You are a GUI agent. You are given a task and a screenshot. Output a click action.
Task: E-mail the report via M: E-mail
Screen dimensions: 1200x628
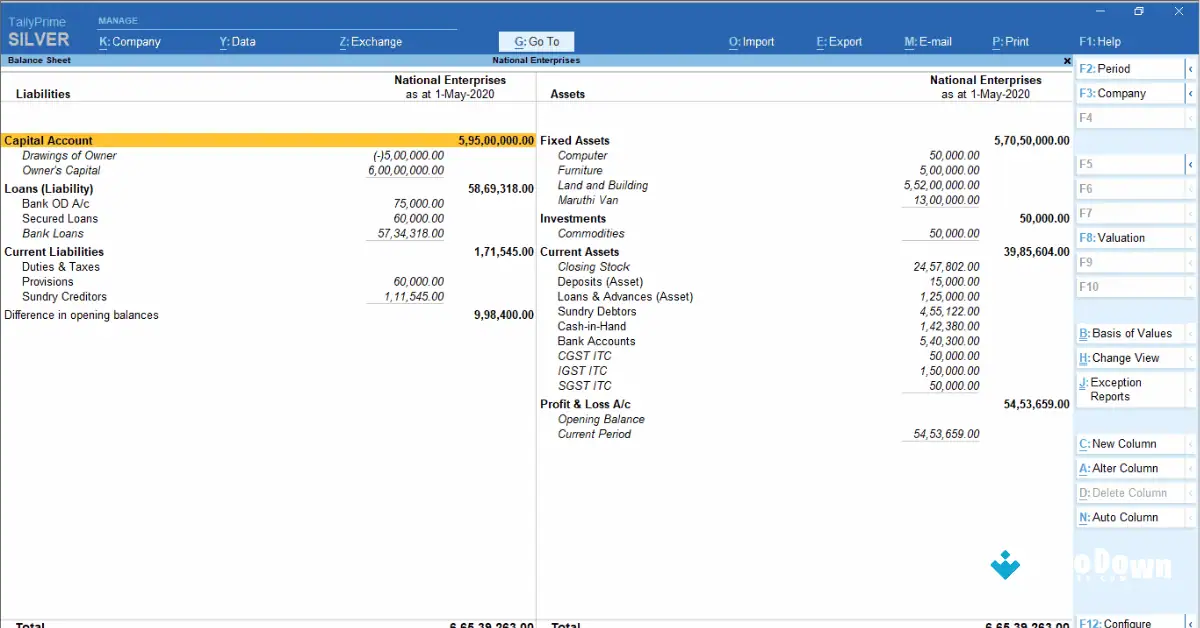pos(926,41)
